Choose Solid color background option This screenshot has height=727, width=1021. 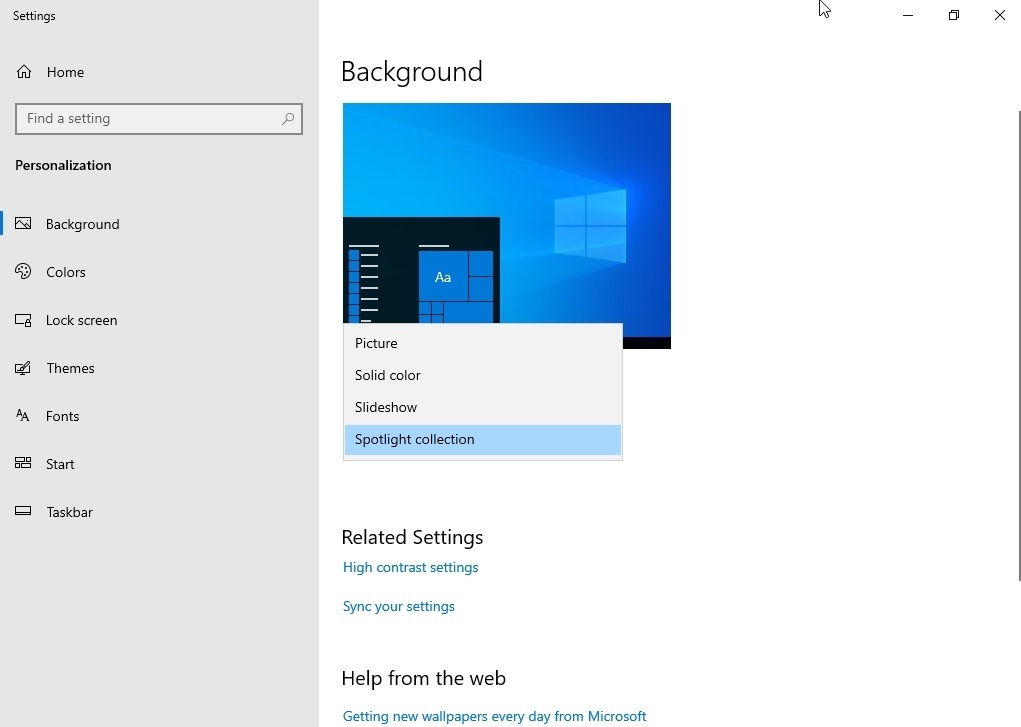(387, 375)
